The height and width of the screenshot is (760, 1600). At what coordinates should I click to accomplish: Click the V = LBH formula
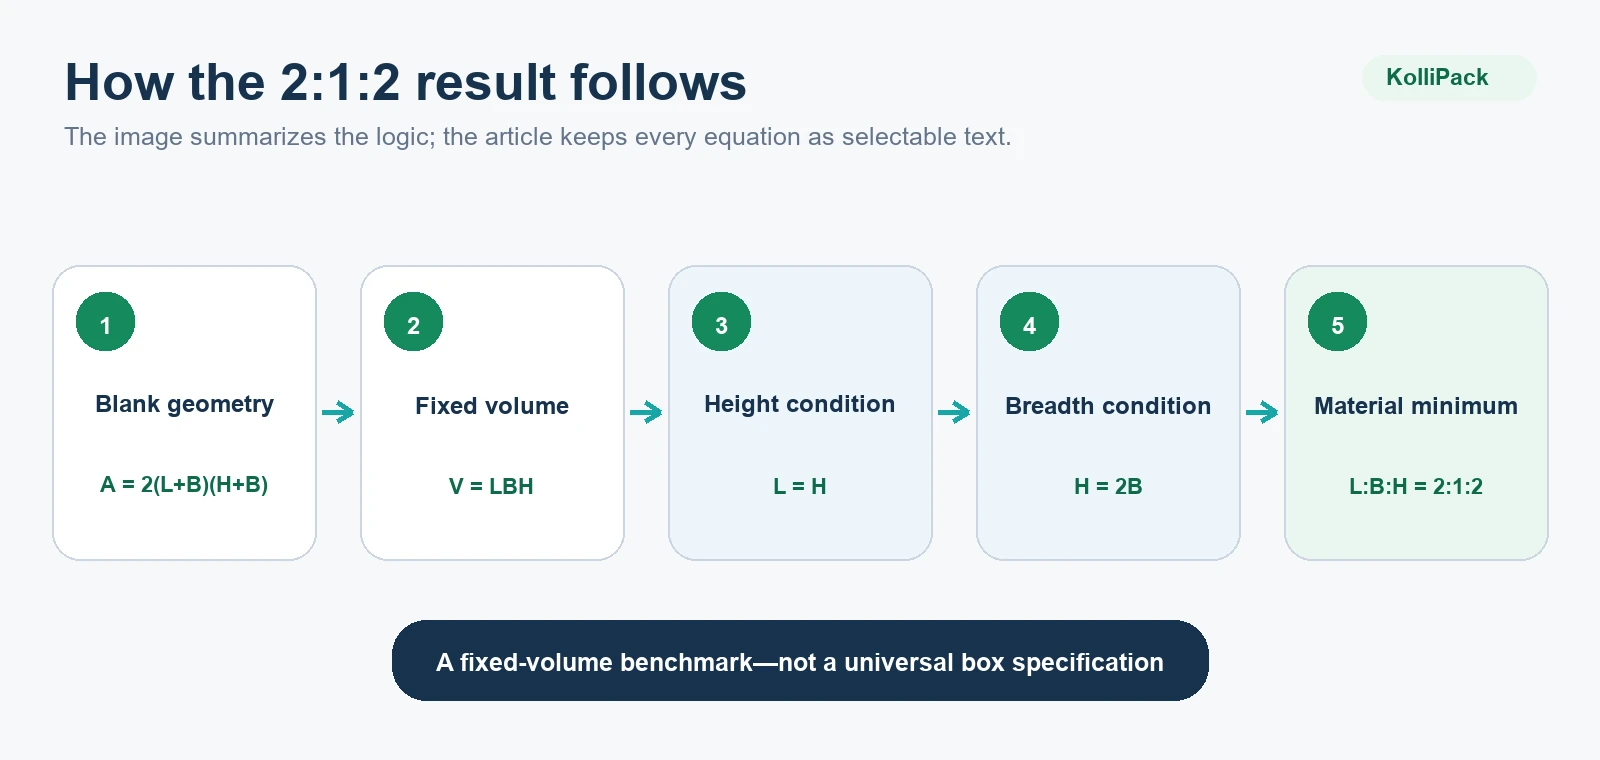tap(491, 486)
